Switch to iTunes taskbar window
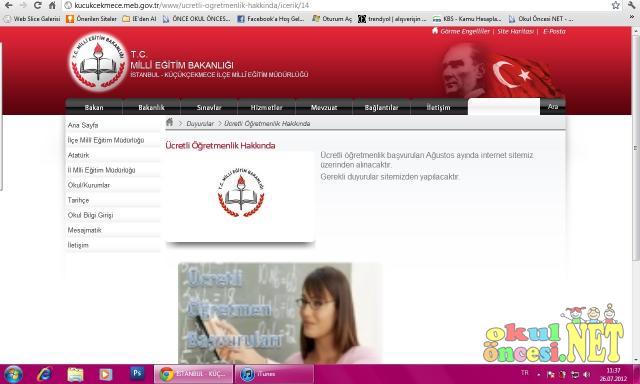The width and height of the screenshot is (640, 384). pos(274,374)
